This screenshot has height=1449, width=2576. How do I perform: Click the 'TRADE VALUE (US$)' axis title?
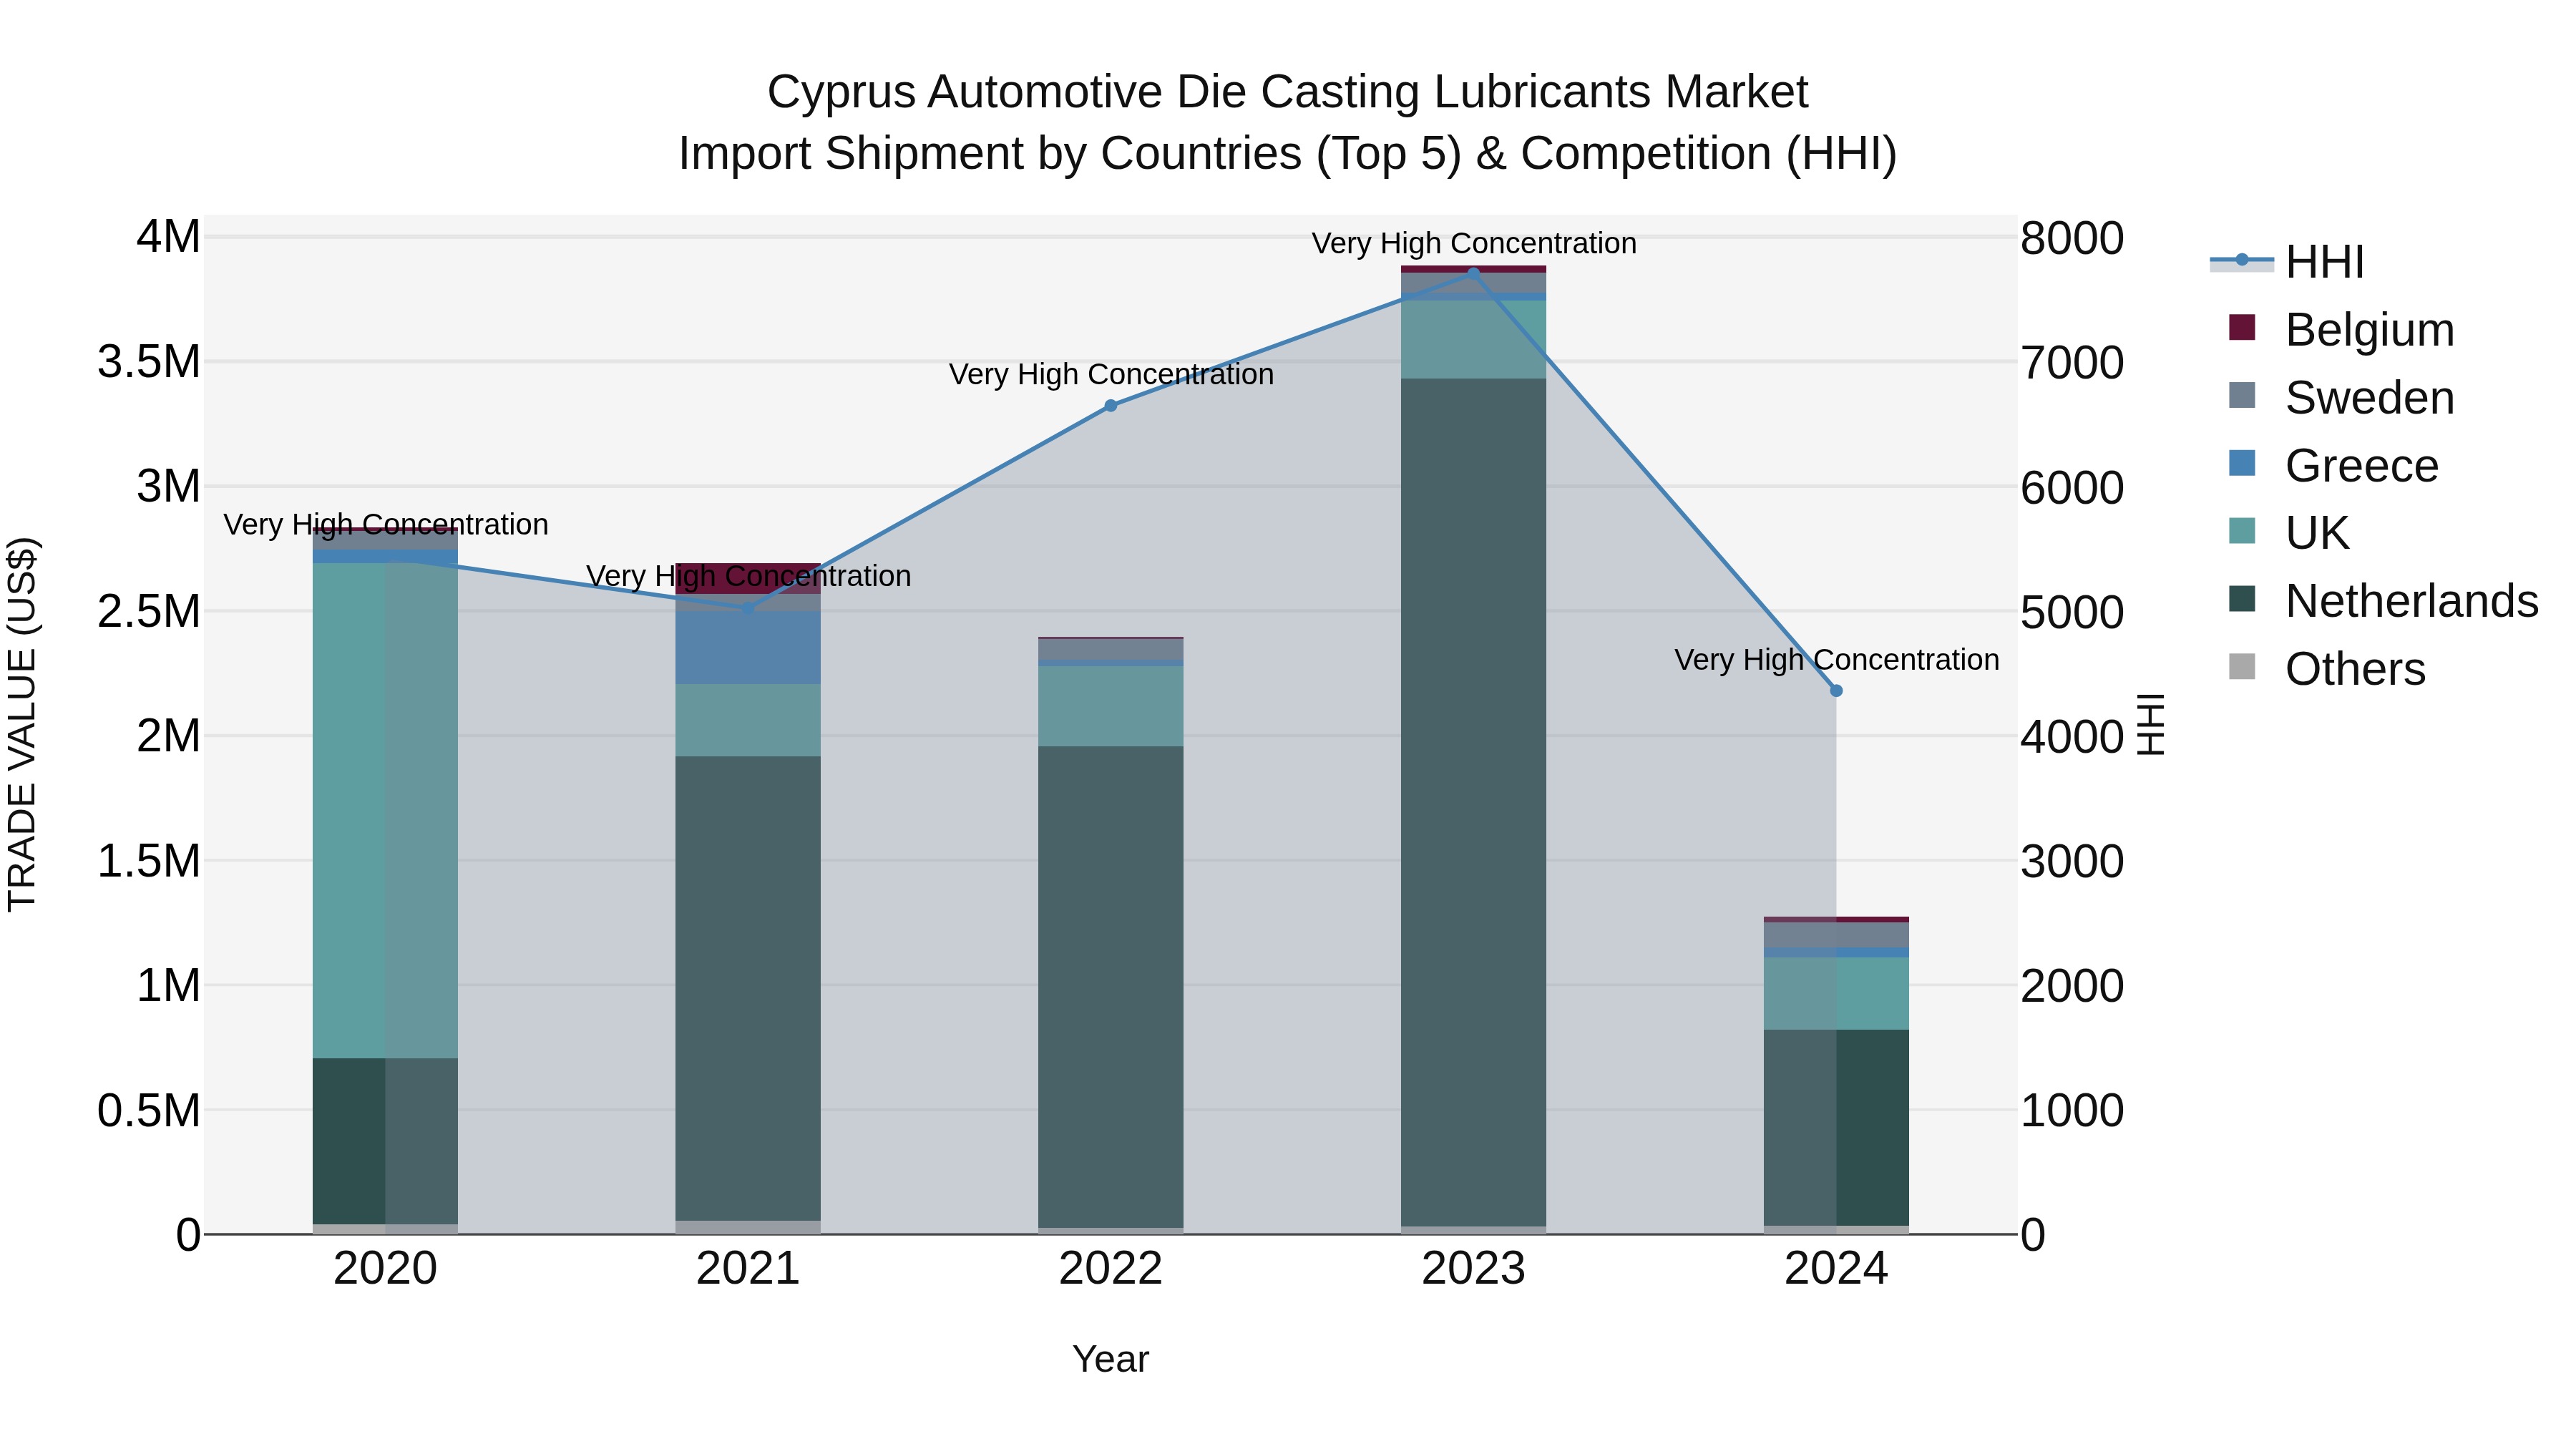pyautogui.click(x=22, y=724)
